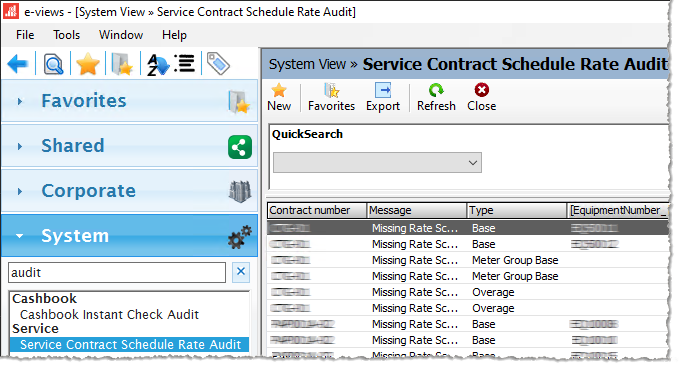
Task: Click the gold star favorites icon in sidebar toolbar
Action: [x=88, y=65]
